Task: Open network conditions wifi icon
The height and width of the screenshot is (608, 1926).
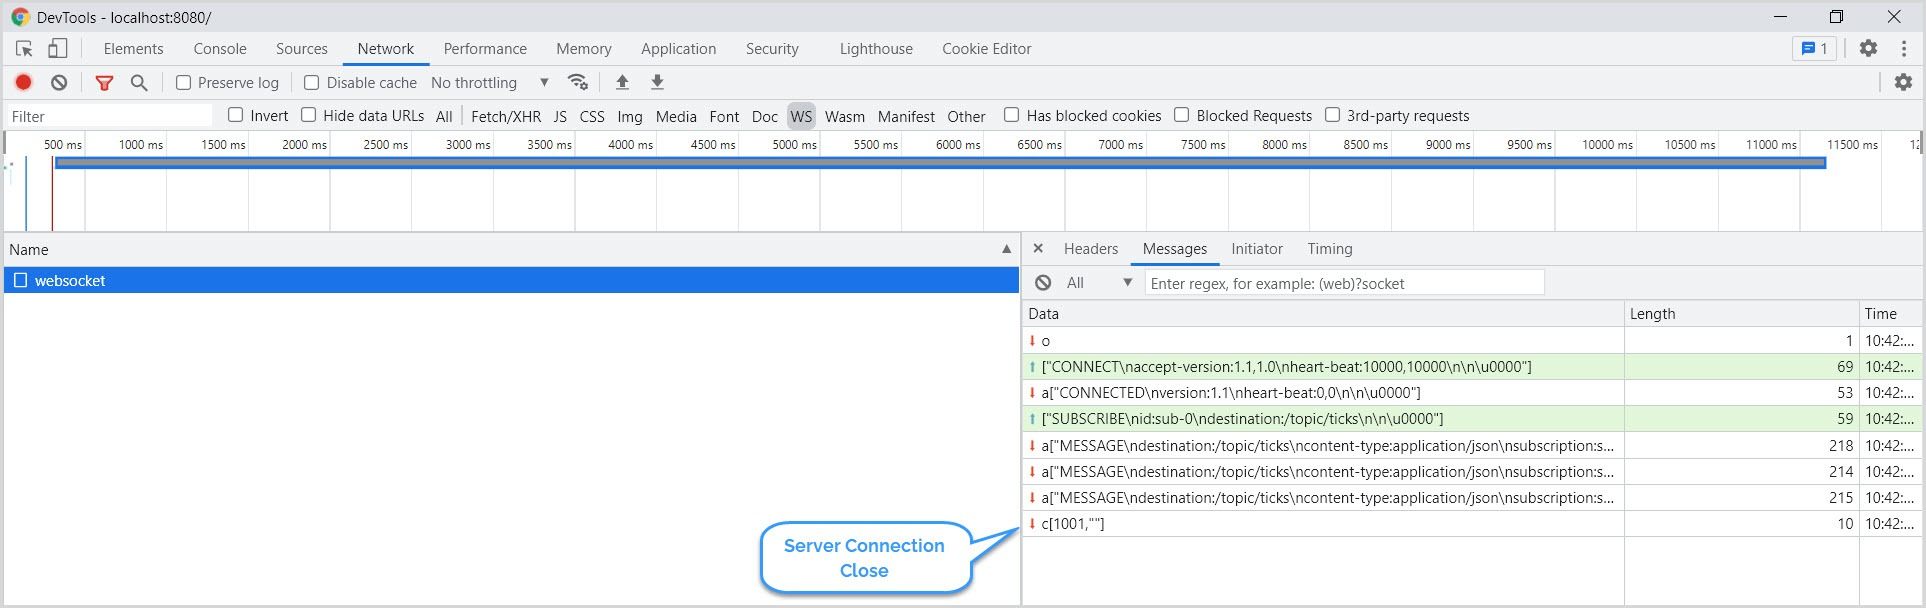Action: point(577,82)
